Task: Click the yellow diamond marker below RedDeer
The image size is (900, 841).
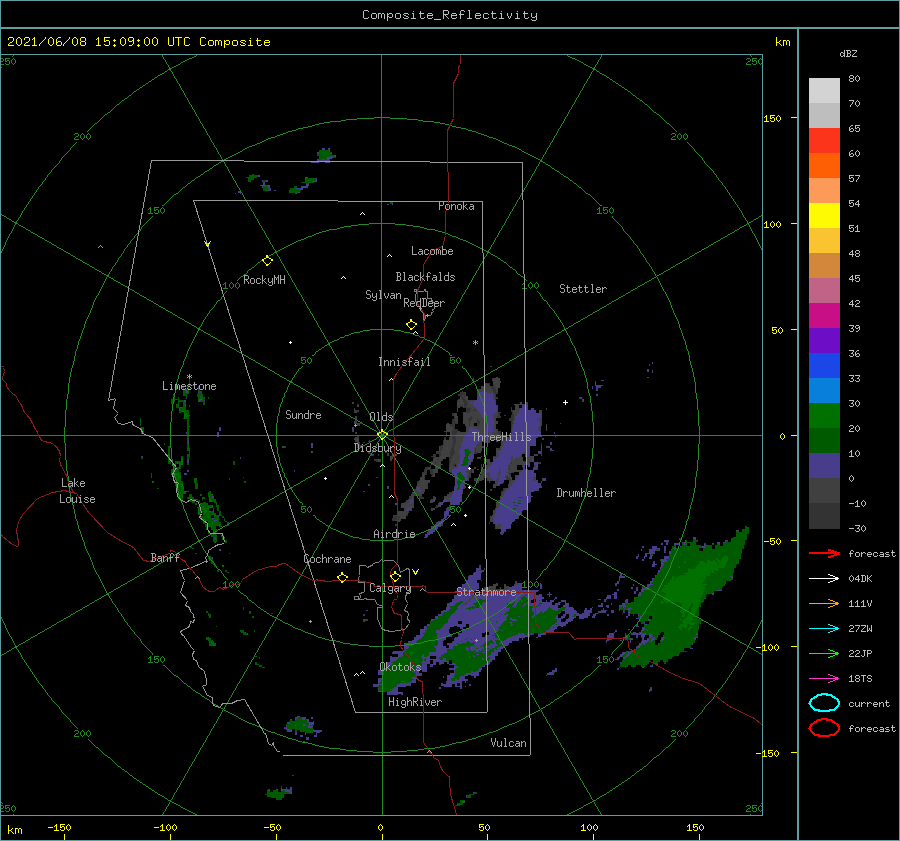Action: (x=411, y=325)
